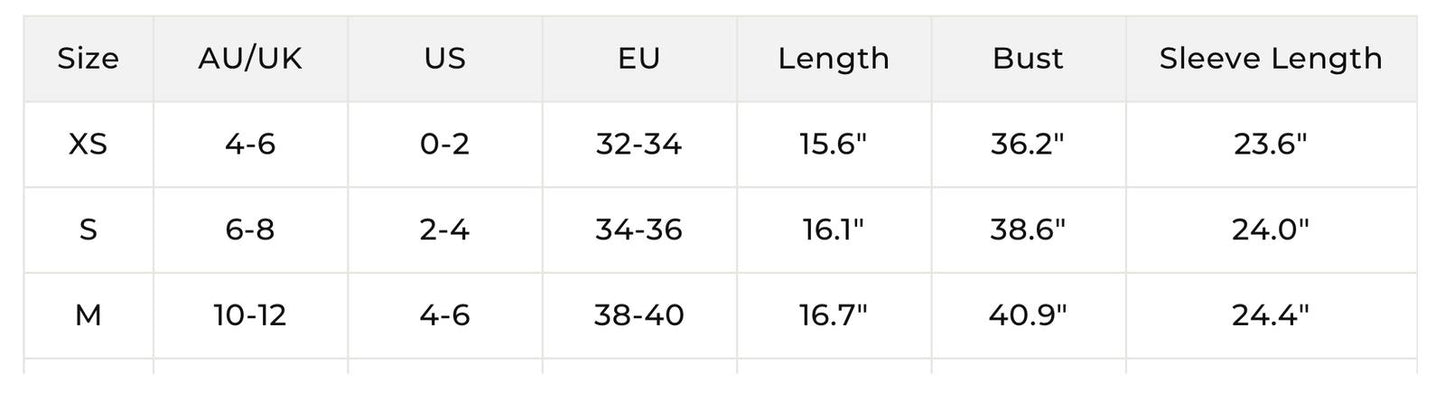
Task: Click the 32-34 EU size cell
Action: [638, 145]
